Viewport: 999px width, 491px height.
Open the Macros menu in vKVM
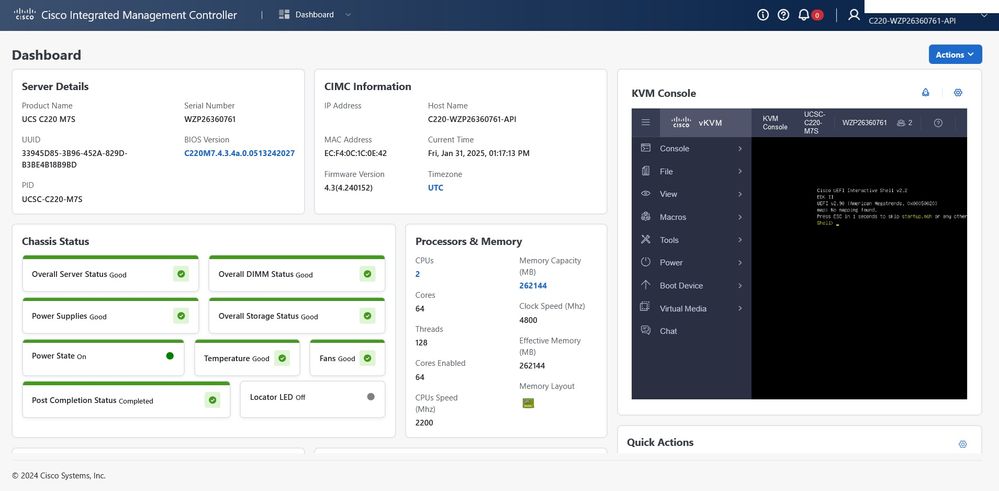pyautogui.click(x=691, y=217)
